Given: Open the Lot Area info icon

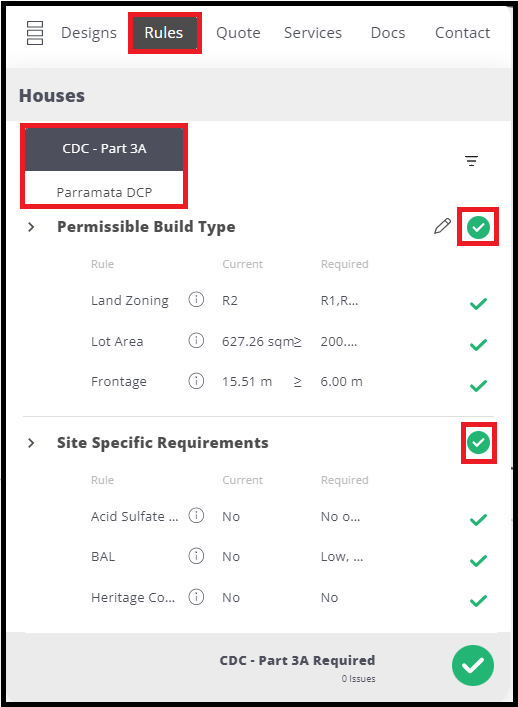Looking at the screenshot, I should coord(196,340).
